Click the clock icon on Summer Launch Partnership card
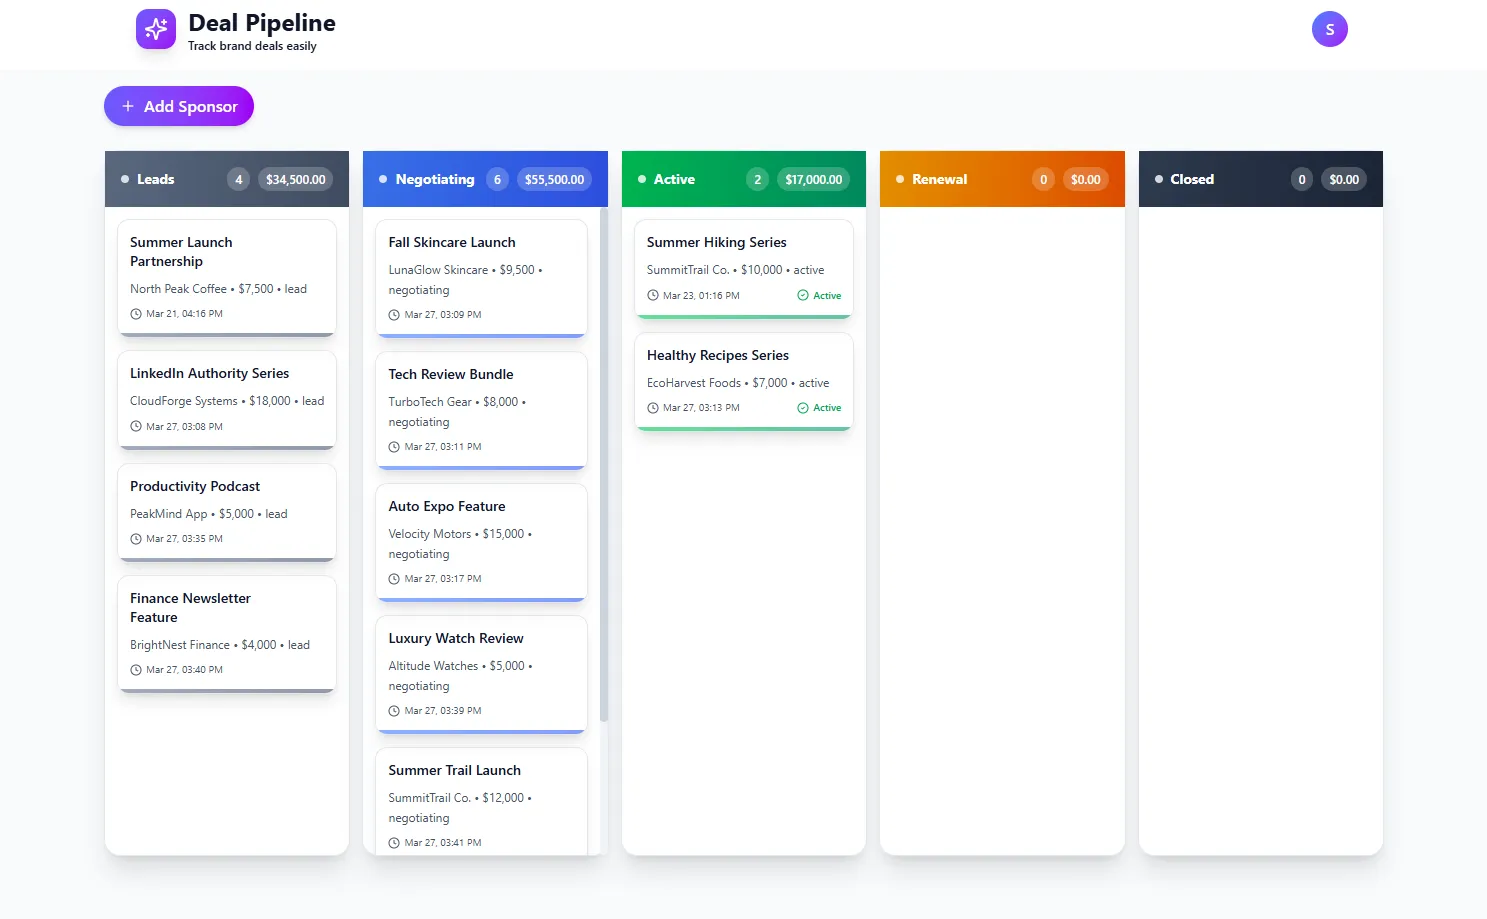The width and height of the screenshot is (1487, 919). click(x=136, y=314)
